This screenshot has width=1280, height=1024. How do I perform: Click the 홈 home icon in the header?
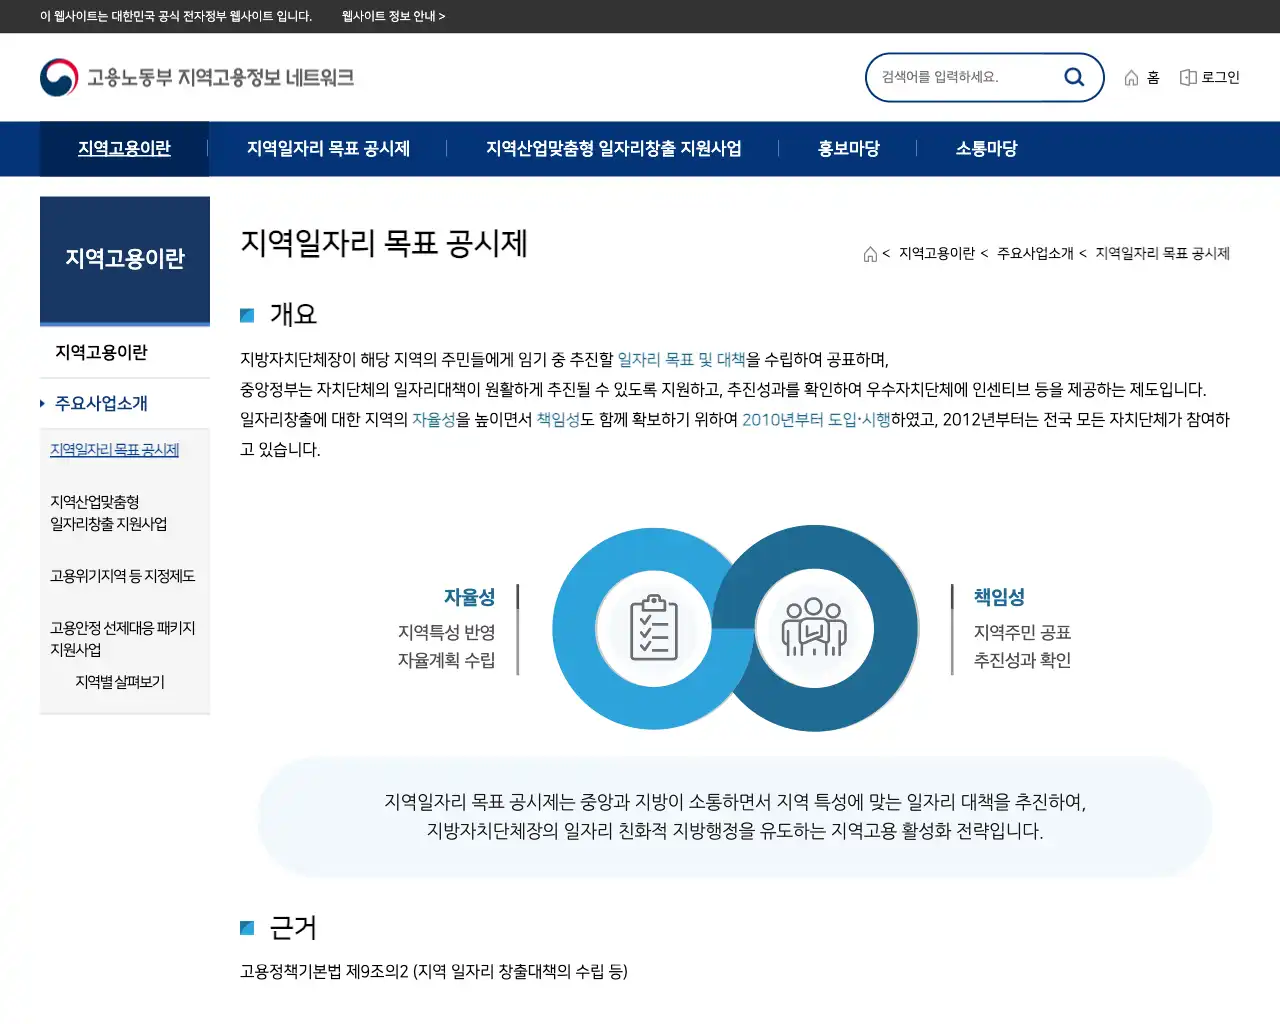tap(1142, 76)
